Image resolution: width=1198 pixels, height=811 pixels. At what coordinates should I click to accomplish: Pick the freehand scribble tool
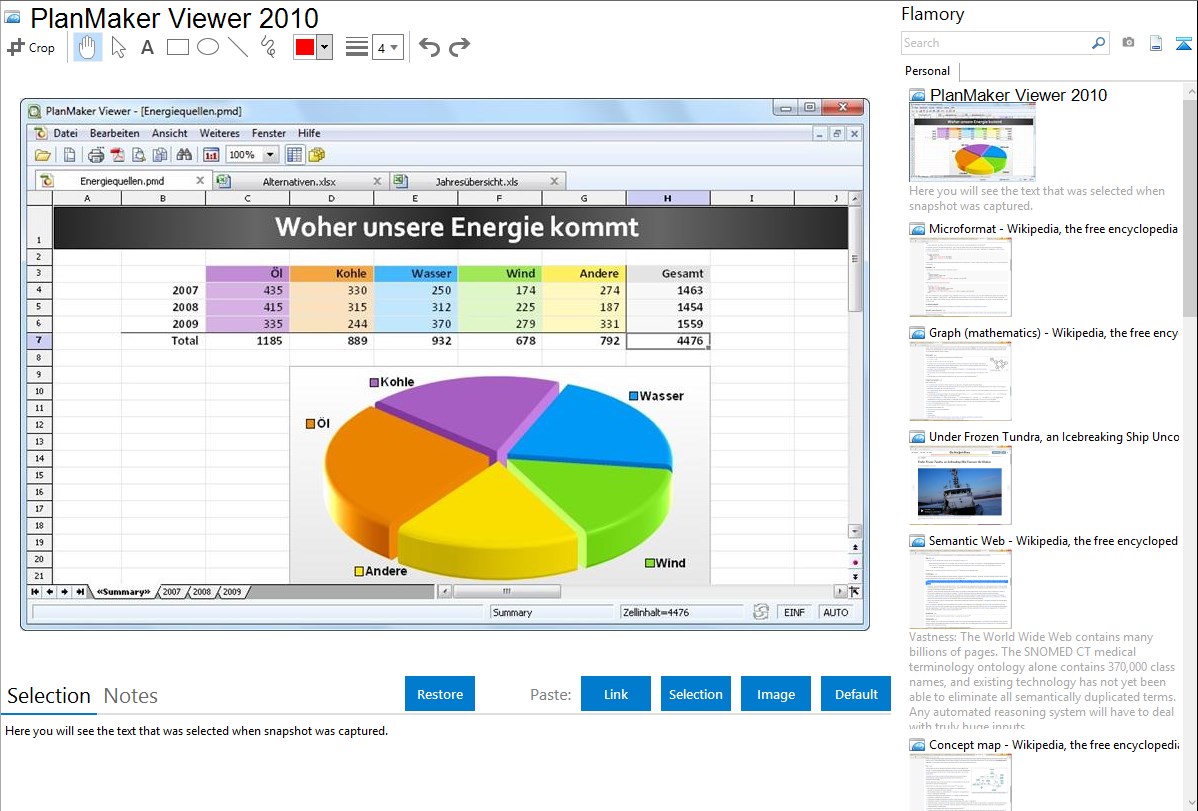coord(268,47)
